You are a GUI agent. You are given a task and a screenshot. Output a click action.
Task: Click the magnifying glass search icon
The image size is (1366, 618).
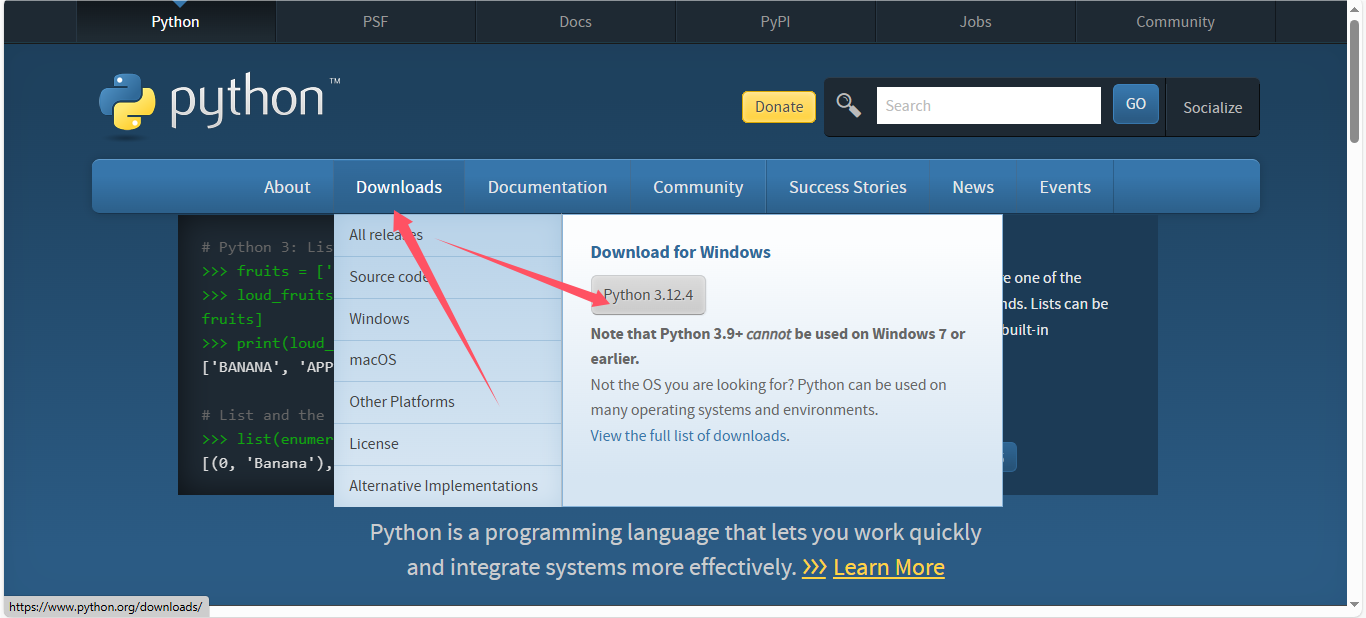point(849,105)
